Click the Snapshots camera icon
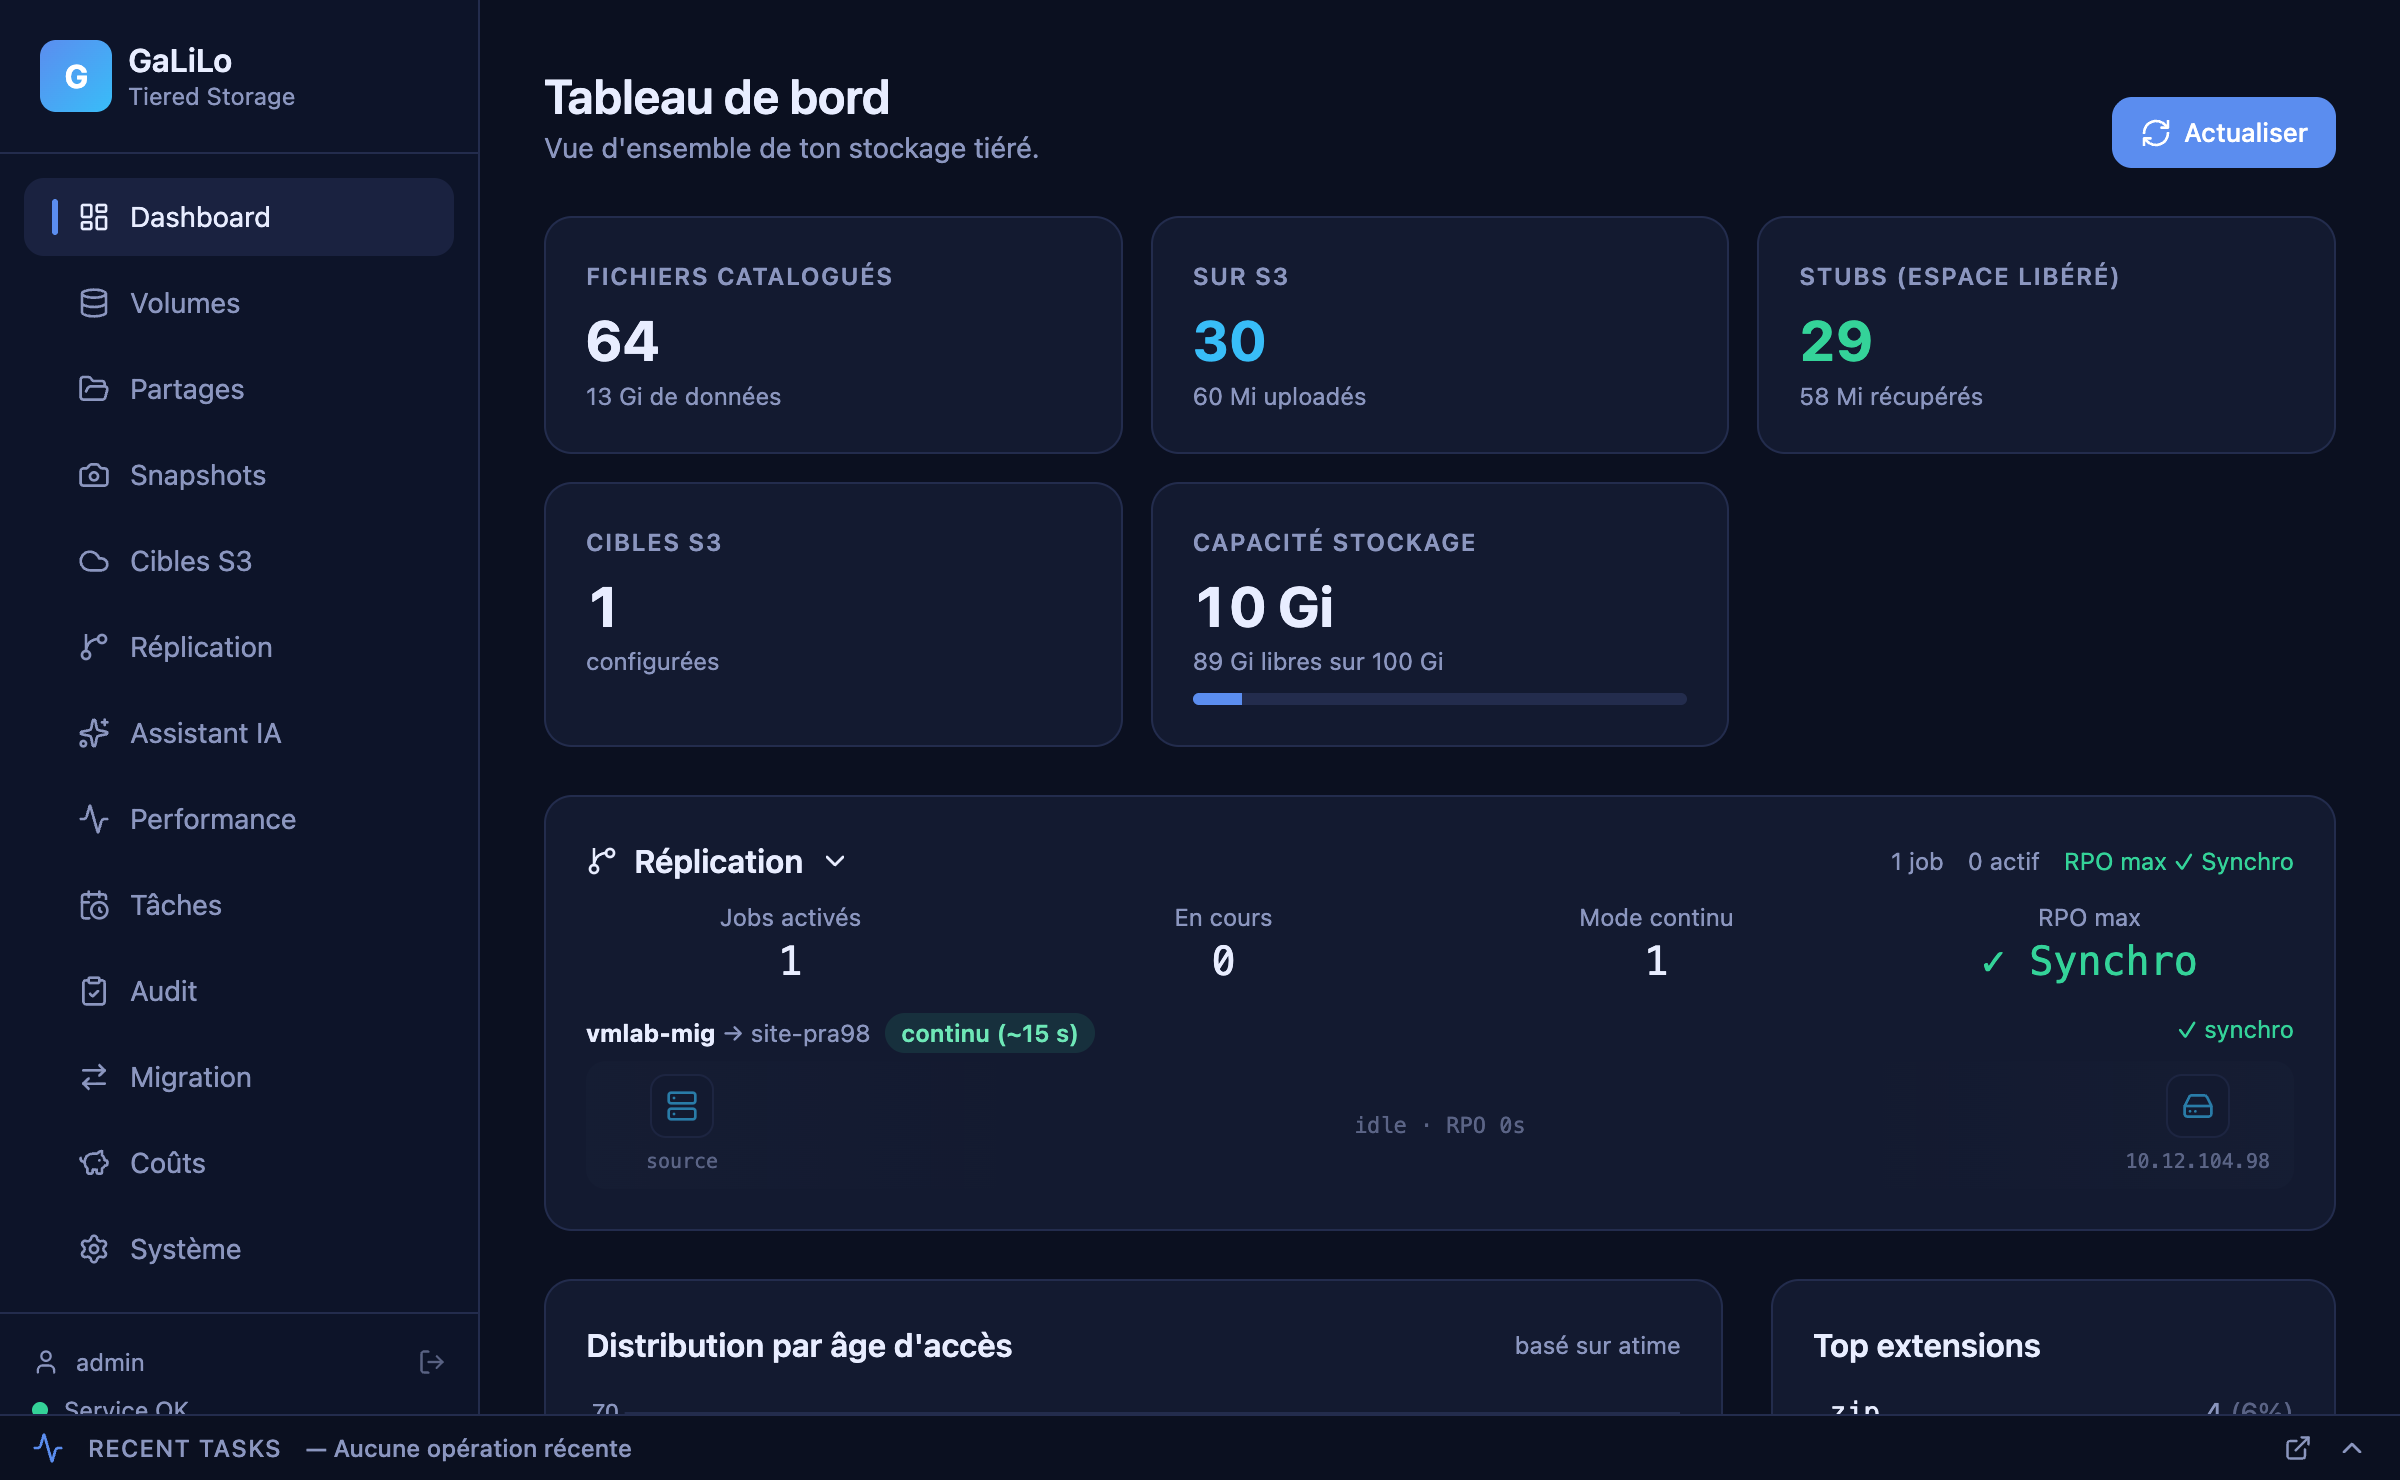This screenshot has height=1480, width=2400. (x=94, y=475)
